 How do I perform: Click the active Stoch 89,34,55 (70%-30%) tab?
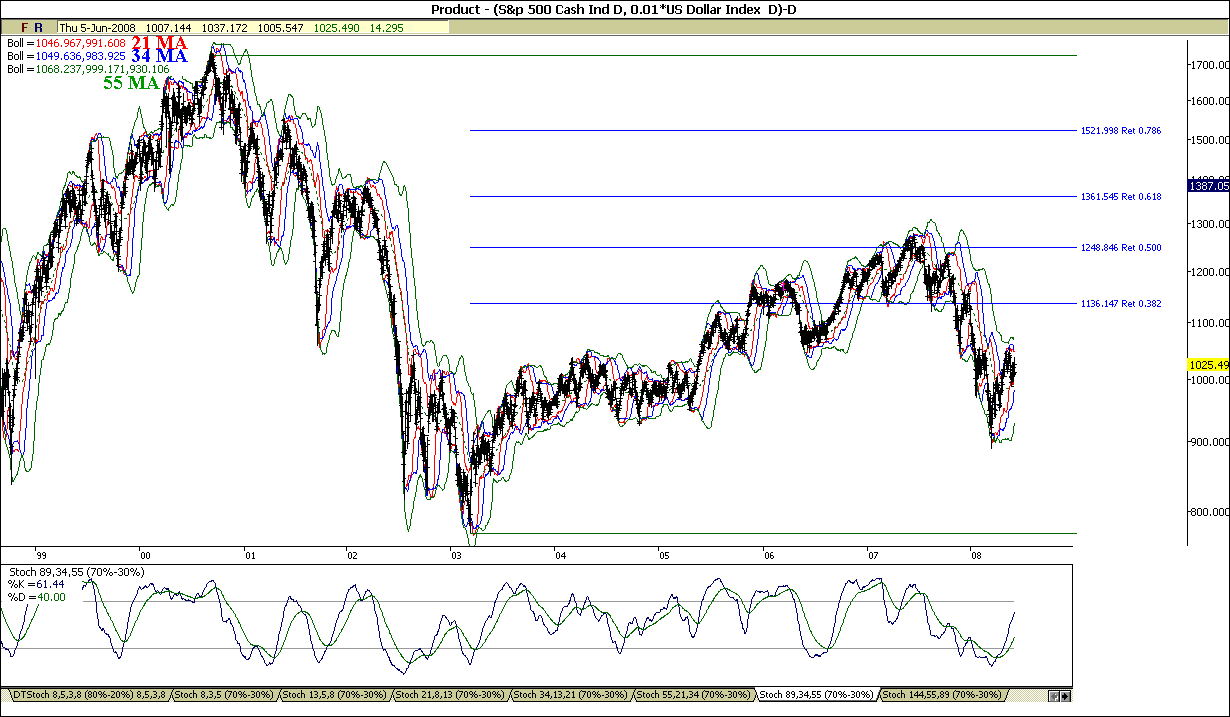click(815, 694)
